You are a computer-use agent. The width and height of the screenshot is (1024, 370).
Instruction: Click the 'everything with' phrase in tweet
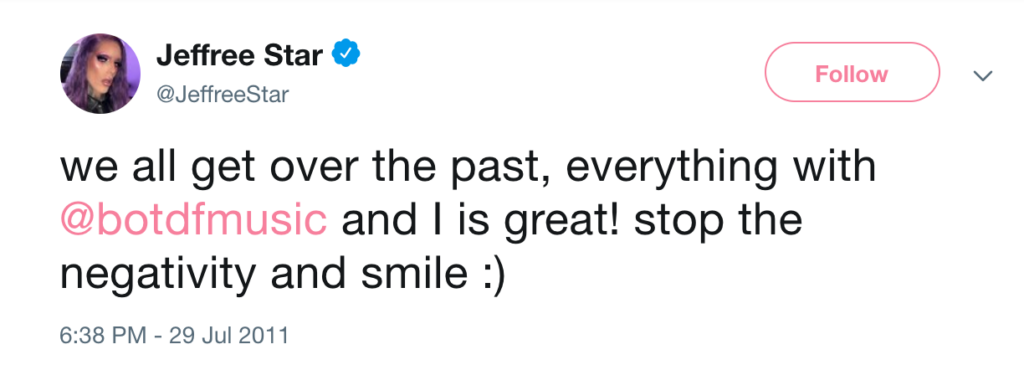pos(720,170)
